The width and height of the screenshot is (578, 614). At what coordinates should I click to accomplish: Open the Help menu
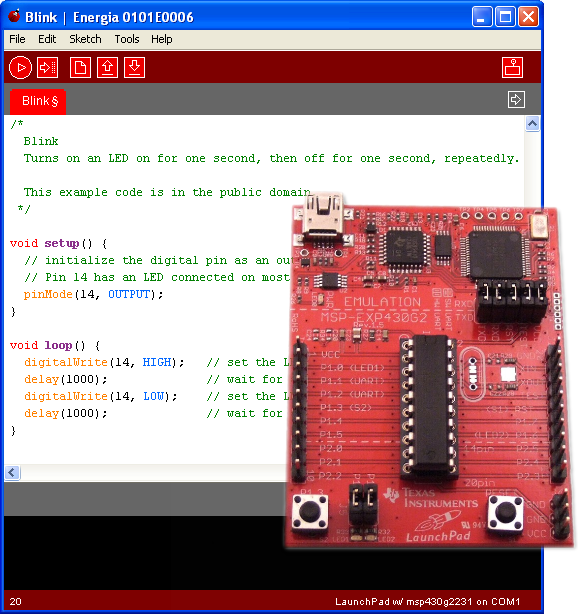pyautogui.click(x=162, y=39)
